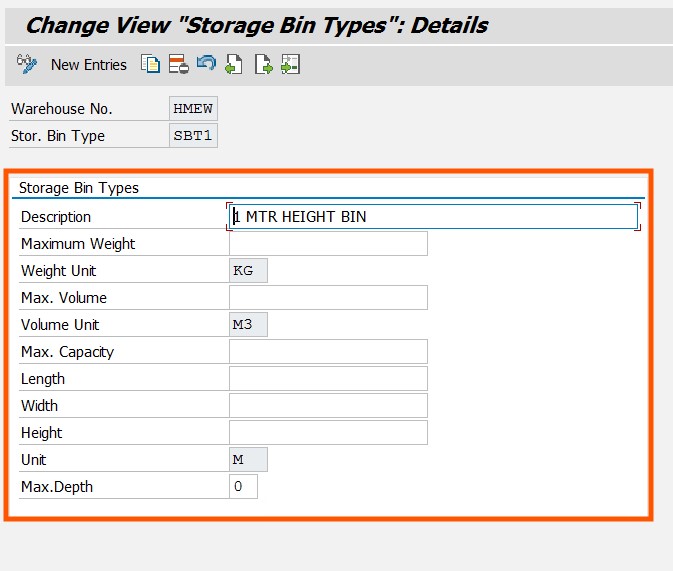
Task: Focus the Maximum Weight input field
Action: [328, 244]
